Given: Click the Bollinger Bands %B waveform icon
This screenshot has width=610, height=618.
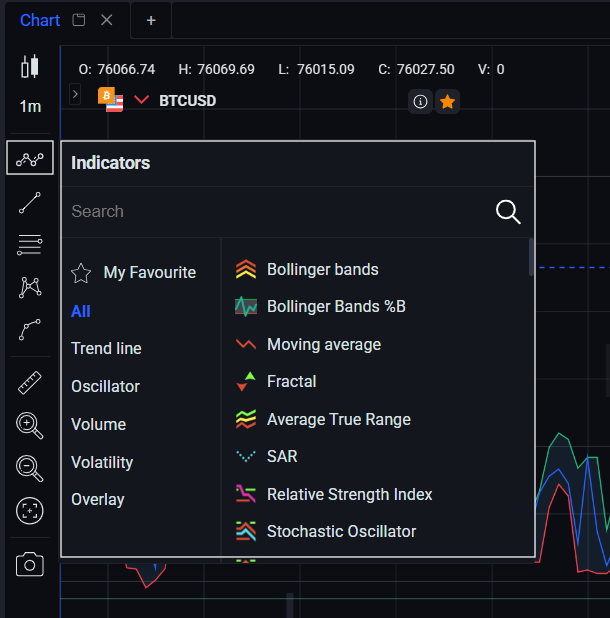Looking at the screenshot, I should pyautogui.click(x=246, y=307).
